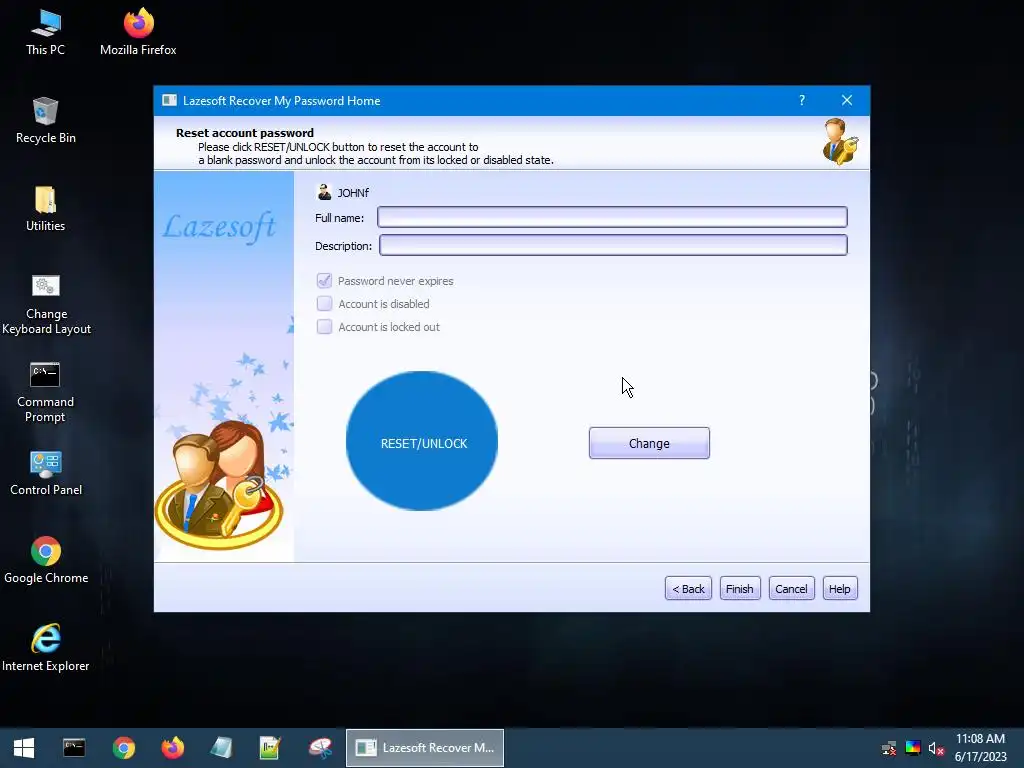Launch Chrome from the taskbar
This screenshot has width=1024, height=768.
(x=123, y=748)
